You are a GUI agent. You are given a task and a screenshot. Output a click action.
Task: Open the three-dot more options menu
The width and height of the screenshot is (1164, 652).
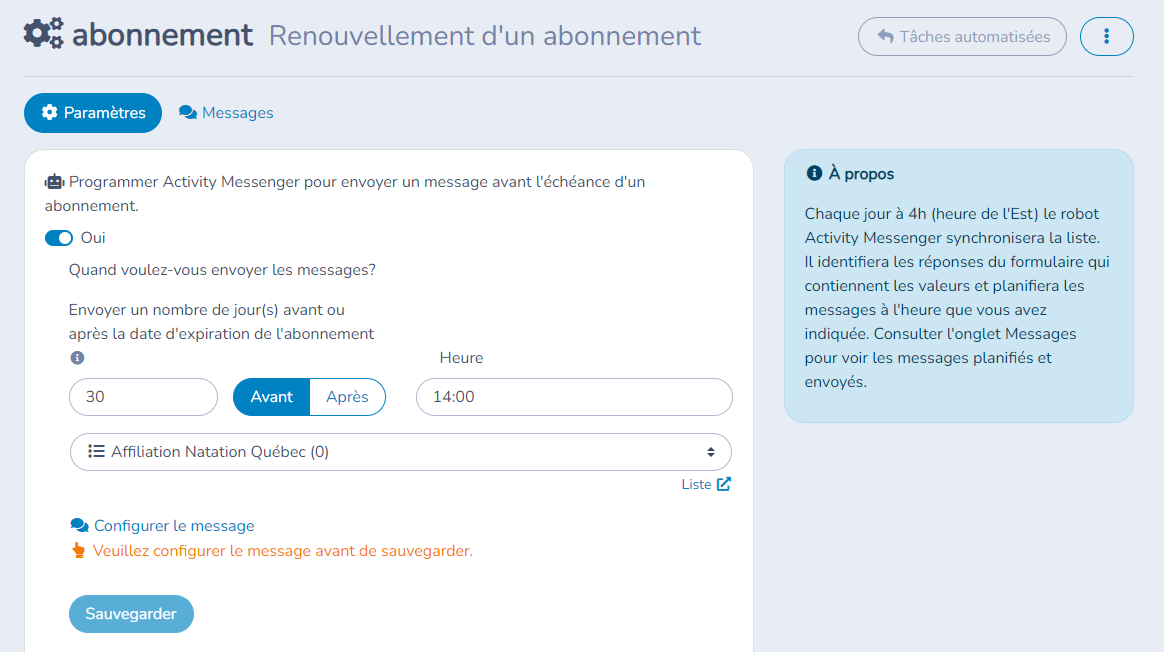point(1106,36)
